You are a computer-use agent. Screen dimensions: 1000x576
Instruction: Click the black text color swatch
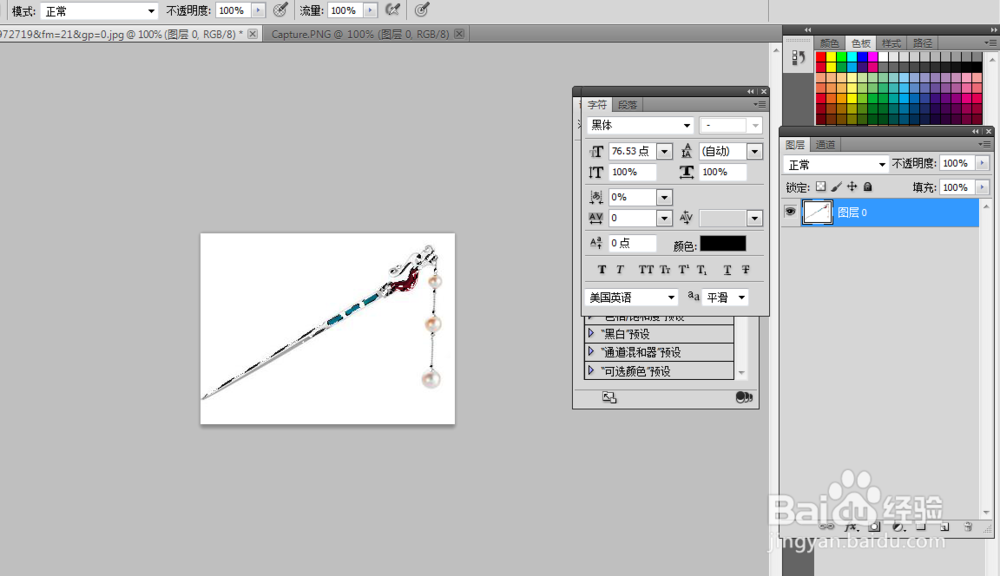(723, 244)
